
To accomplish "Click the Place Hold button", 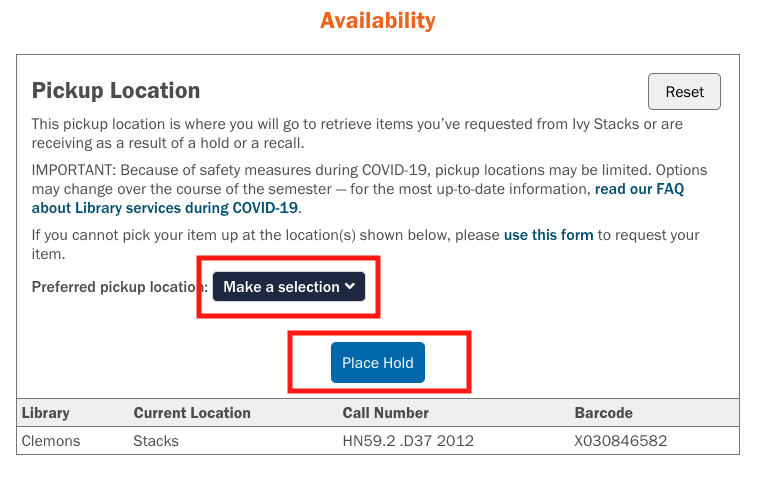I will point(377,363).
